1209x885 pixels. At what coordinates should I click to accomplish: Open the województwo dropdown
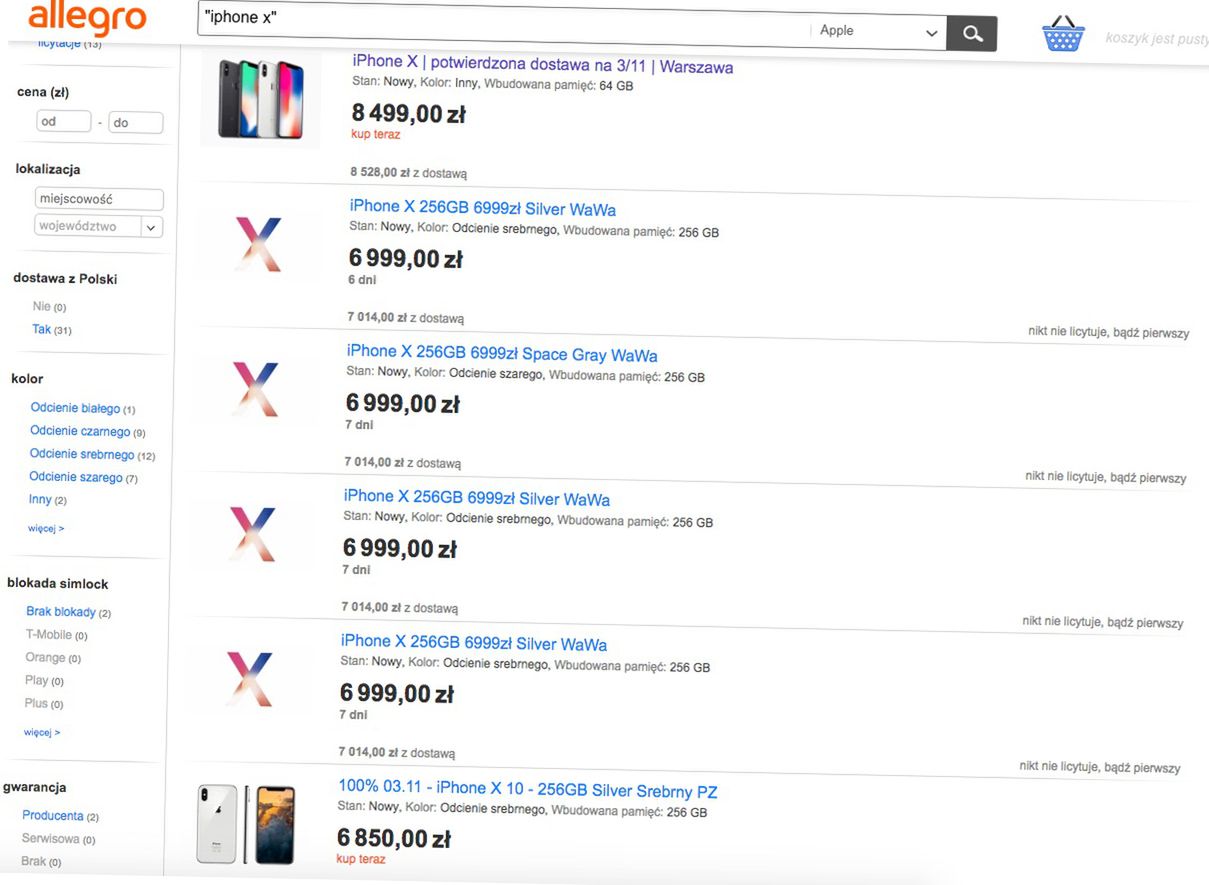point(98,226)
